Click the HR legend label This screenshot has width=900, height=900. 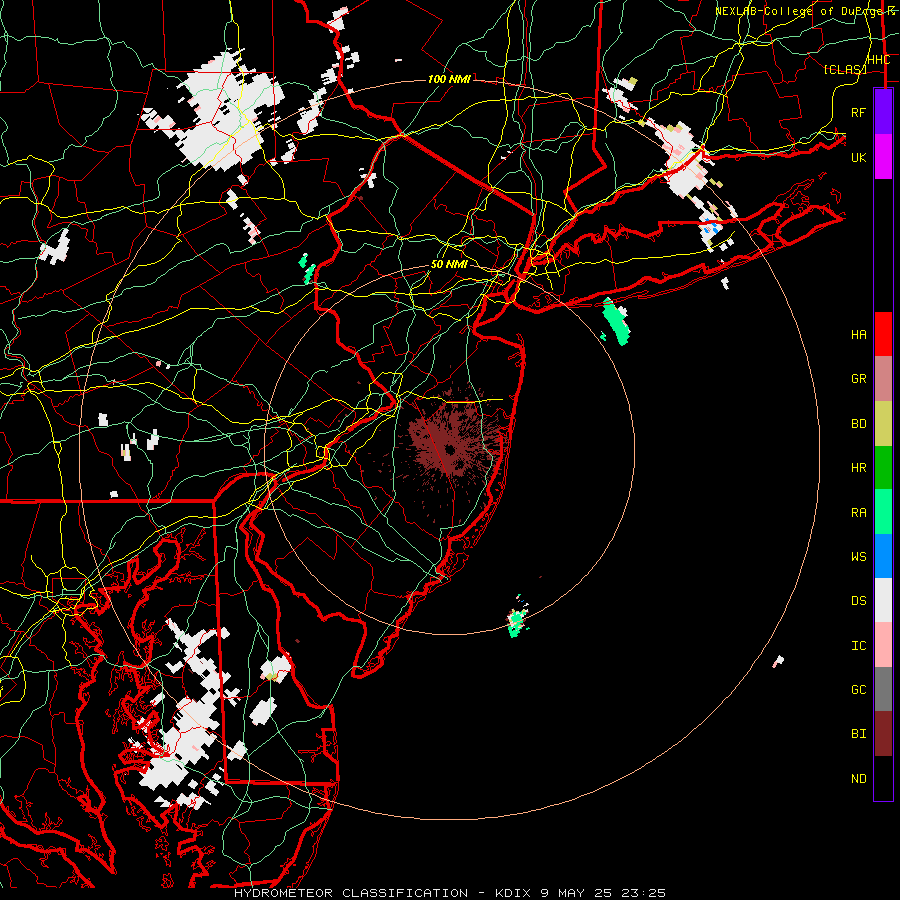pyautogui.click(x=859, y=468)
